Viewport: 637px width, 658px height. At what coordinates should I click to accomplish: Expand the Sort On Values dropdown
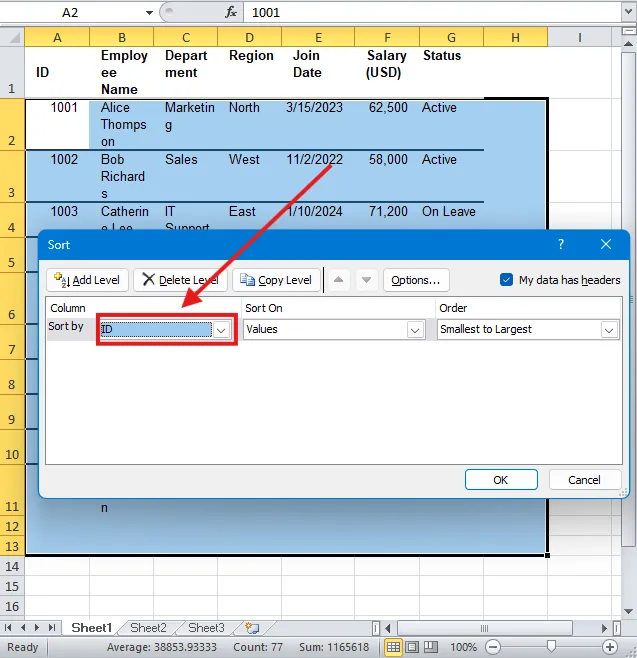415,329
